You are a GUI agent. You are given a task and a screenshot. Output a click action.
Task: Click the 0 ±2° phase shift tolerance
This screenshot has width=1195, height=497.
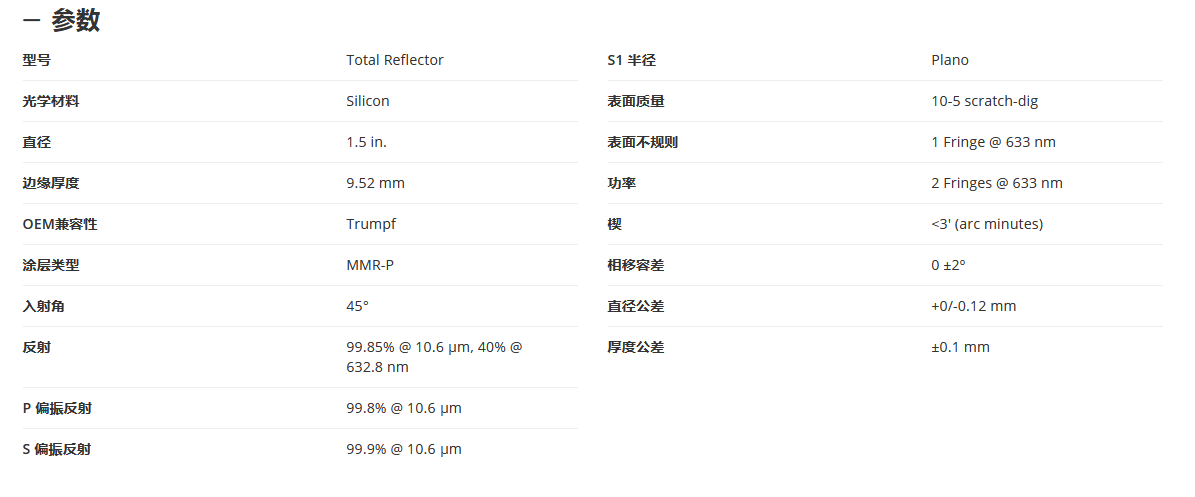point(948,266)
